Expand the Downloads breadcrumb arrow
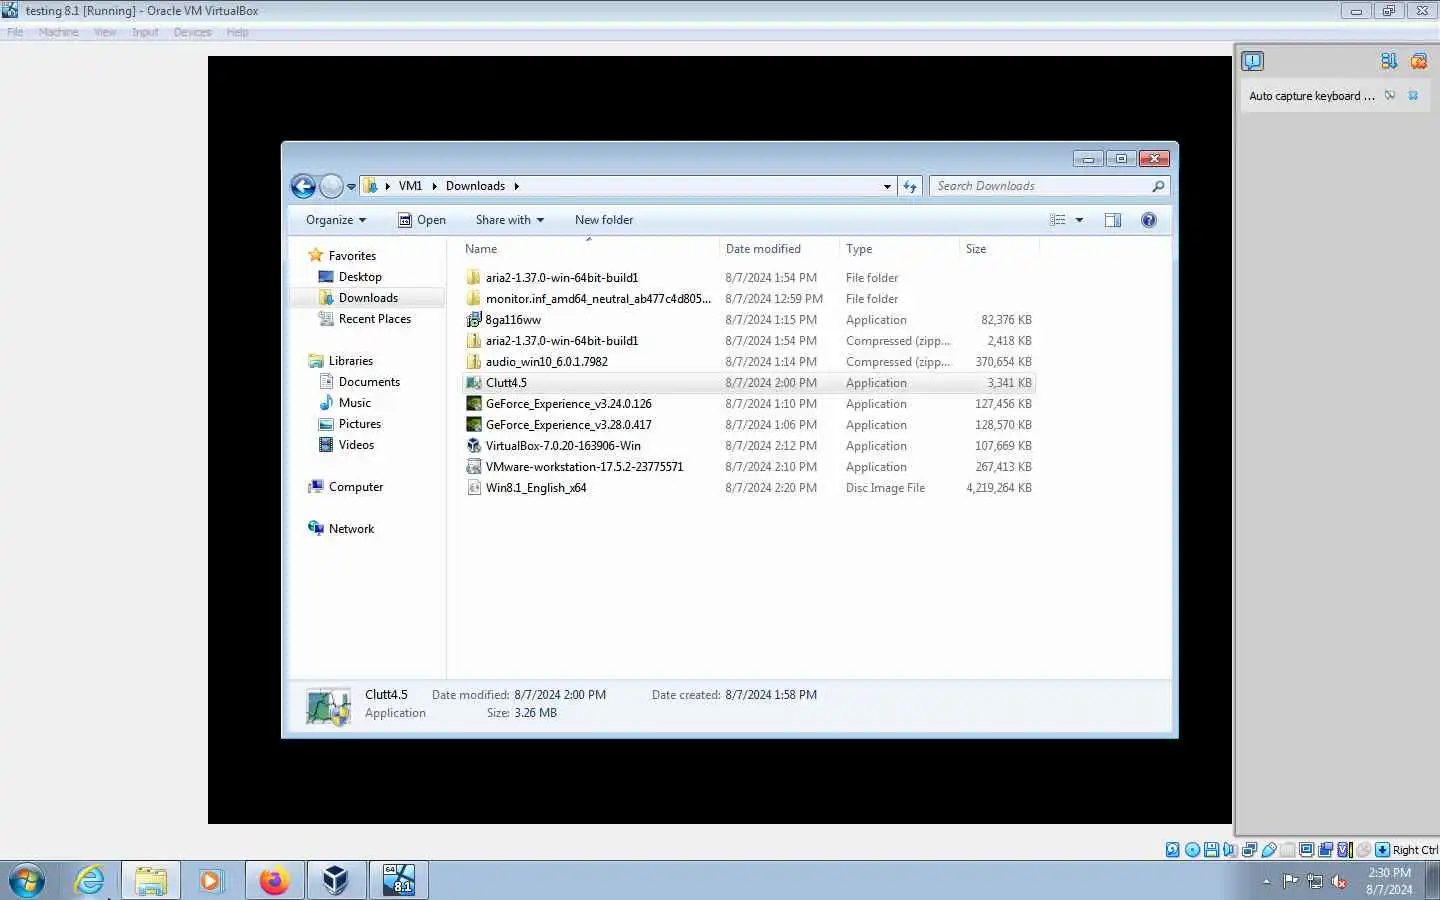The image size is (1440, 900). (x=516, y=186)
